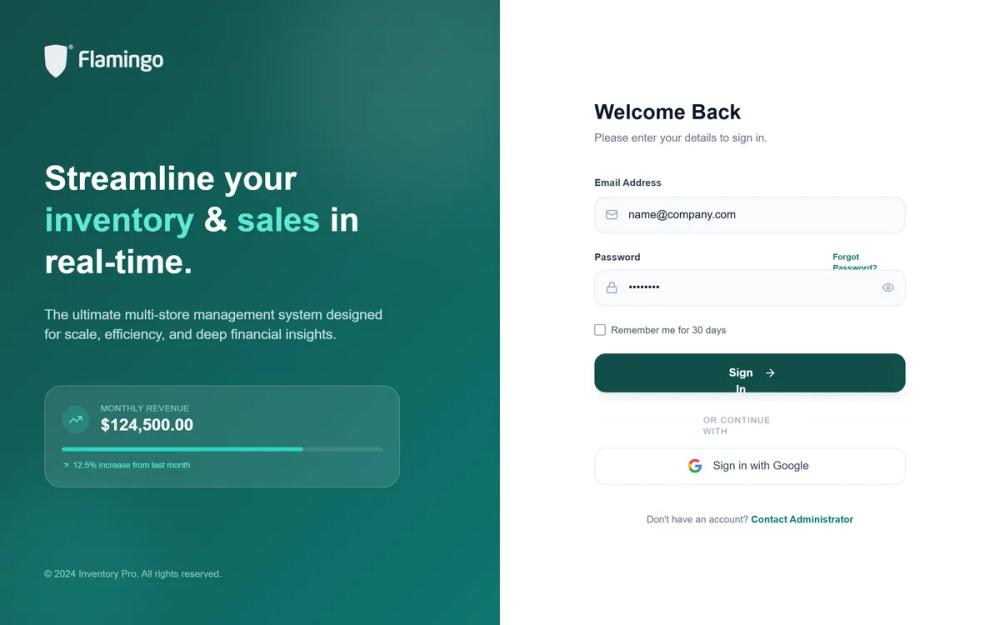1000x625 pixels.
Task: Focus the Password input field
Action: 750,288
